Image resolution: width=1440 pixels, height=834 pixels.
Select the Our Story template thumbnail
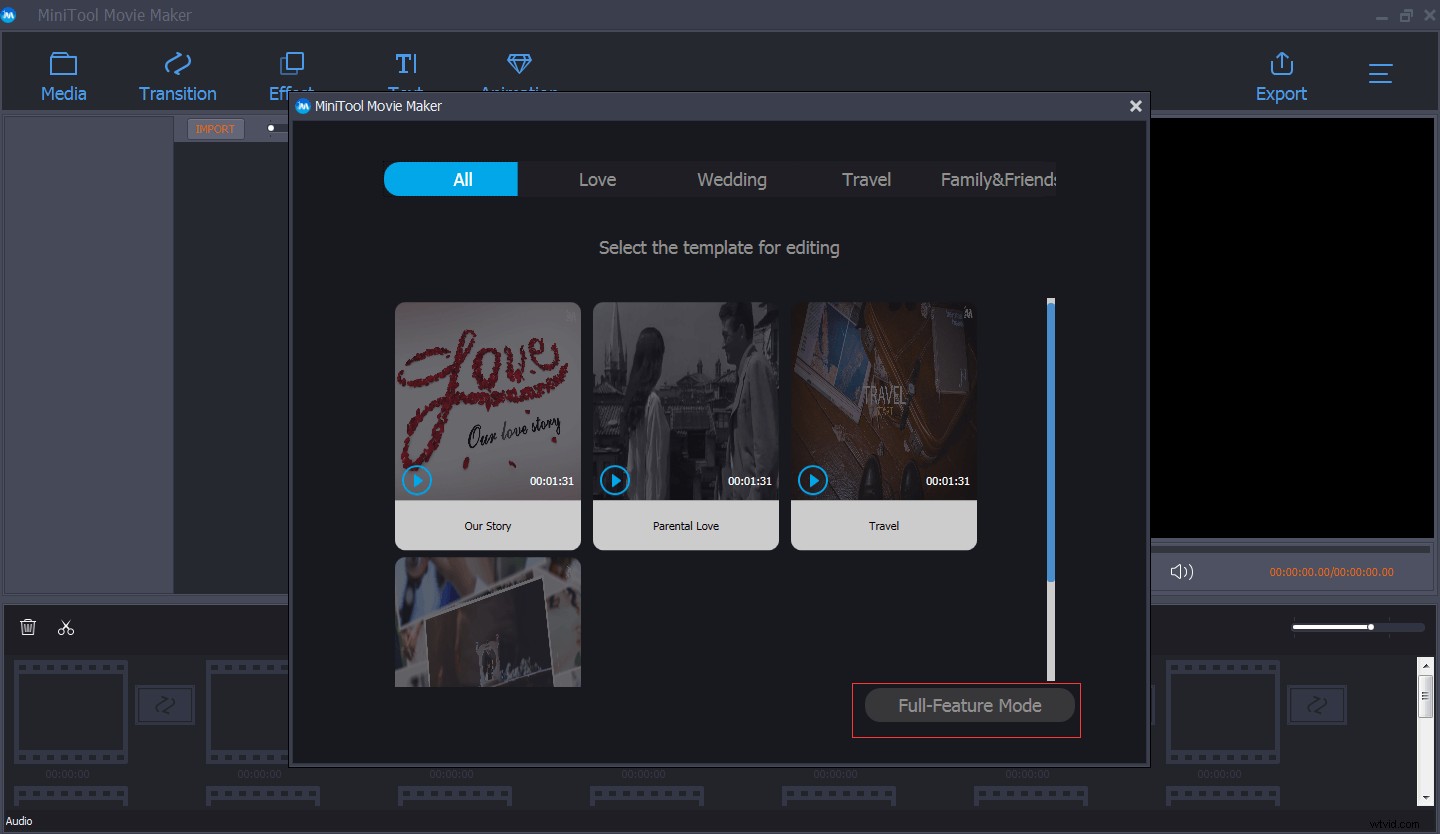487,400
